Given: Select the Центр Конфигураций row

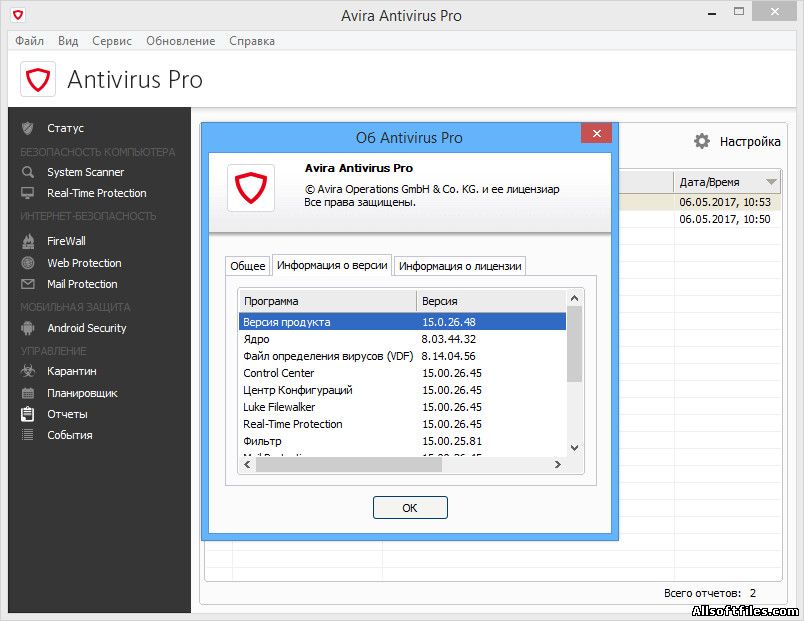Looking at the screenshot, I should pos(403,390).
